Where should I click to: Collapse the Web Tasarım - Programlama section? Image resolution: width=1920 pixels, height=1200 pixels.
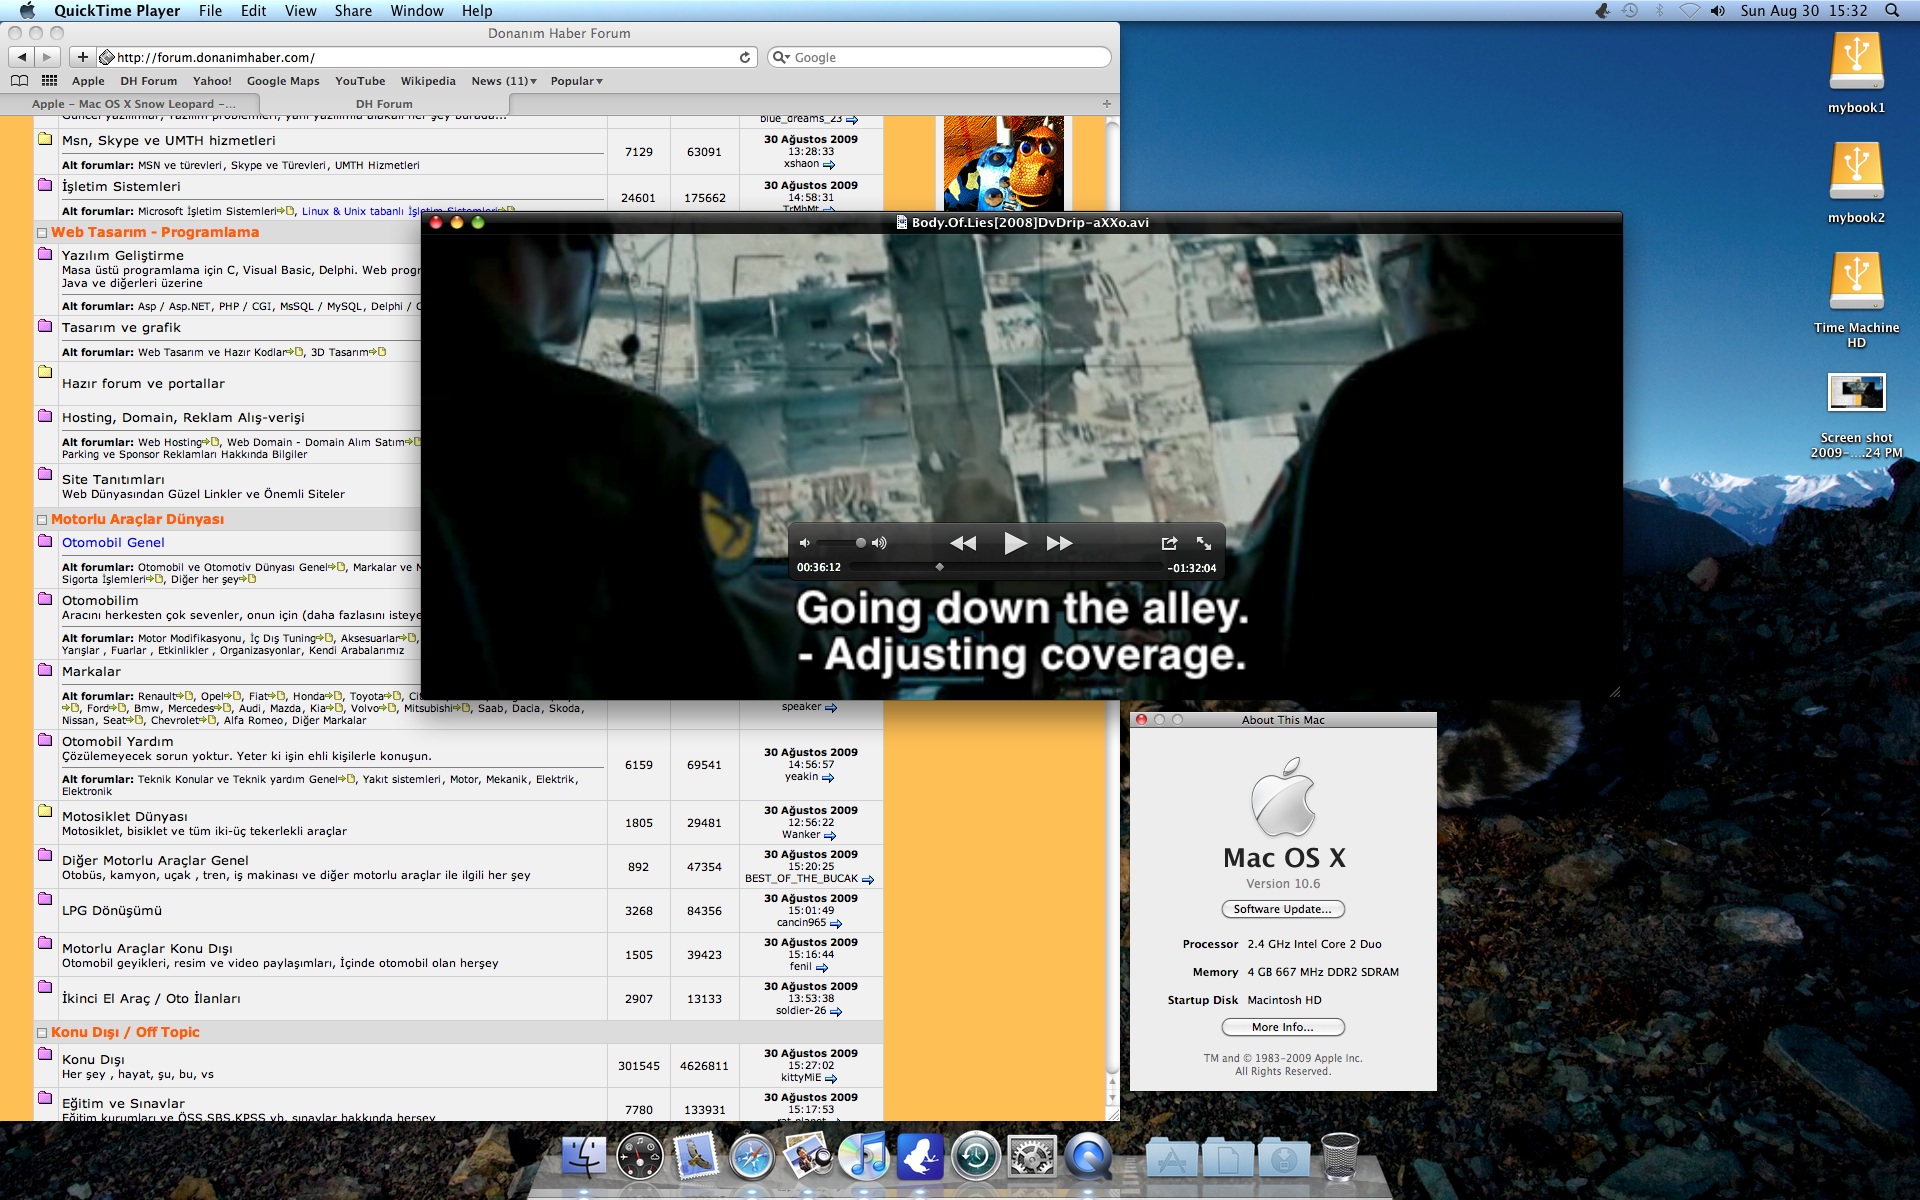(x=42, y=233)
